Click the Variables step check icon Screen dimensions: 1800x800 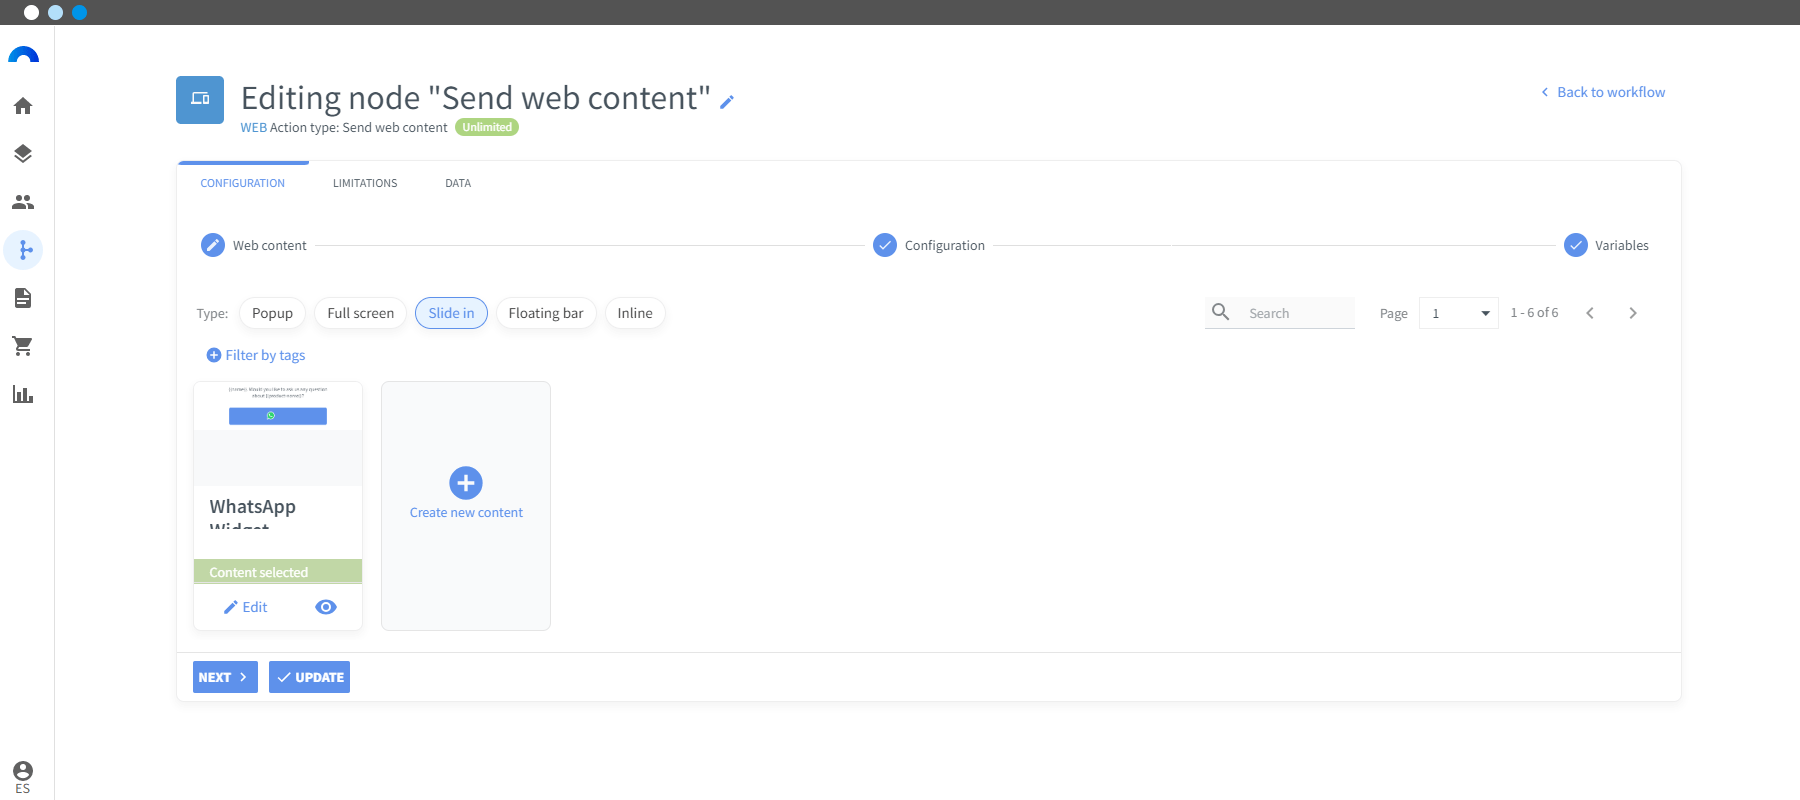click(x=1576, y=245)
